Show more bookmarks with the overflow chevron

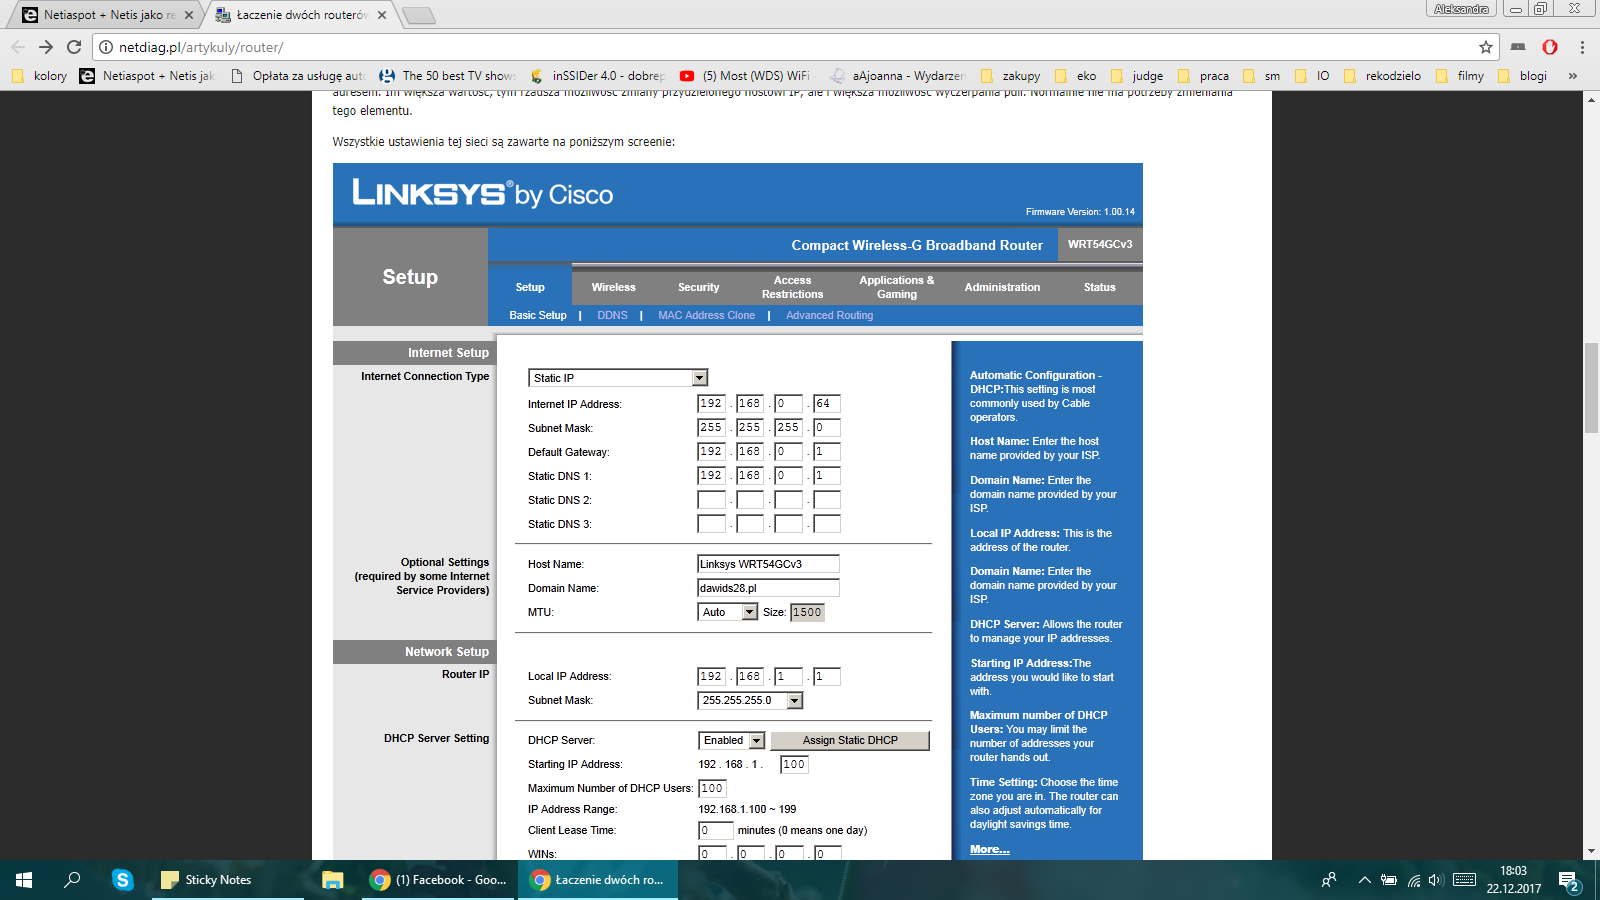[x=1573, y=76]
